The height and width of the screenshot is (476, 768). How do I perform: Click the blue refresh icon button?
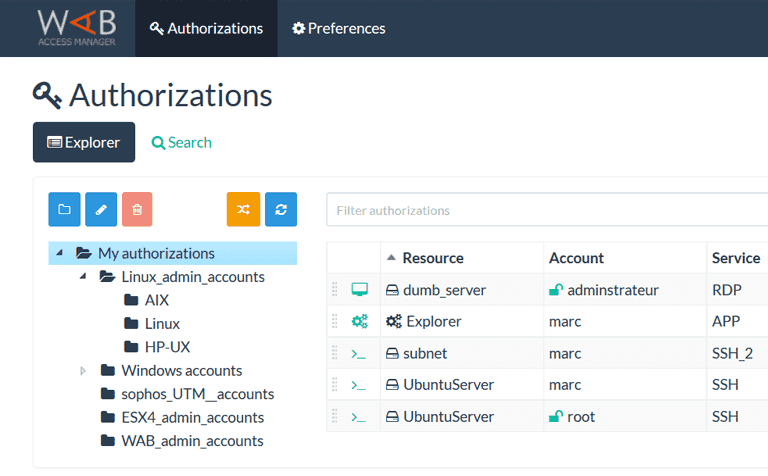coord(281,209)
